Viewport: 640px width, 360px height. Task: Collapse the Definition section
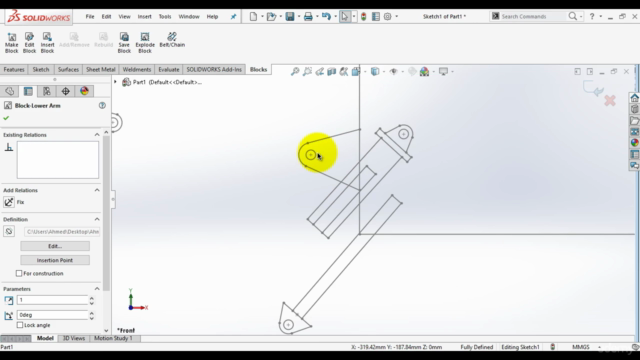point(97,219)
